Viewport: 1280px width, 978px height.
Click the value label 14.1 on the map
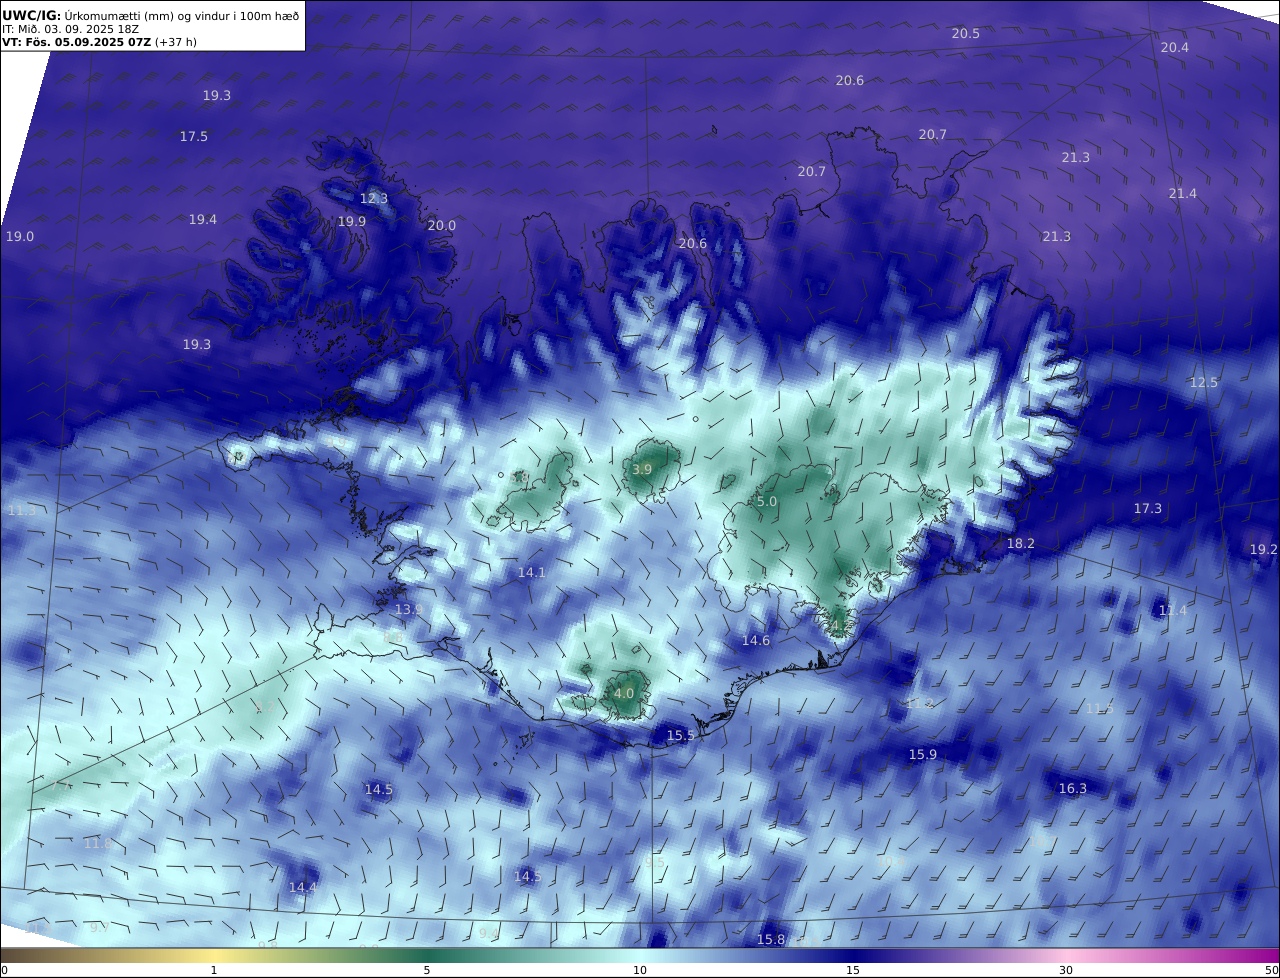pyautogui.click(x=532, y=573)
